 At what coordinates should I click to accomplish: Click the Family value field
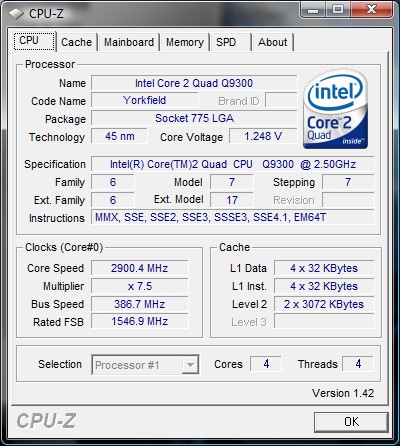pyautogui.click(x=113, y=182)
